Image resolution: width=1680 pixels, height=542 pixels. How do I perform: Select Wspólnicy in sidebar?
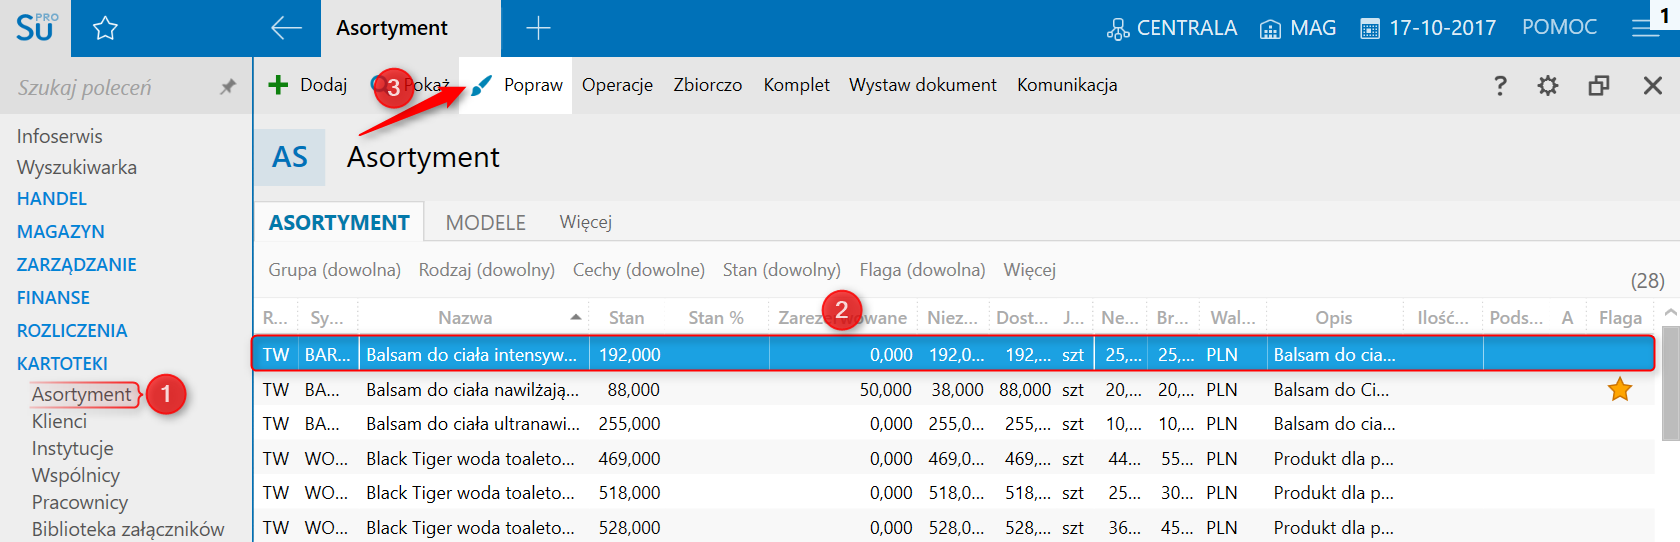pos(76,476)
